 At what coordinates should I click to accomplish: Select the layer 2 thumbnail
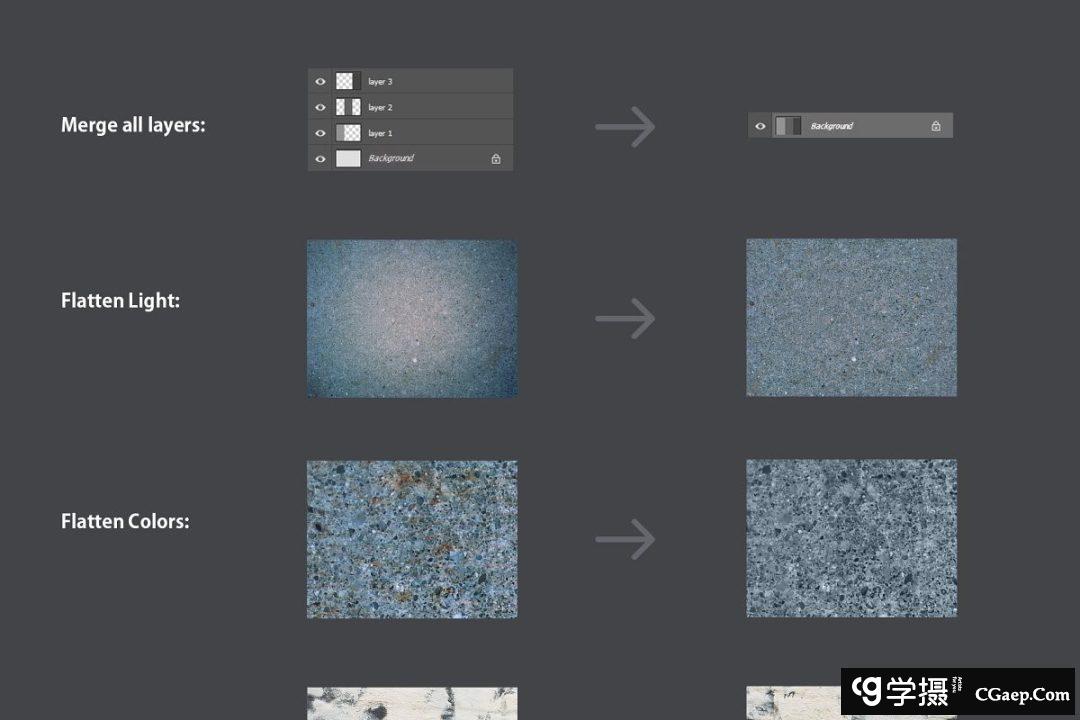[347, 107]
